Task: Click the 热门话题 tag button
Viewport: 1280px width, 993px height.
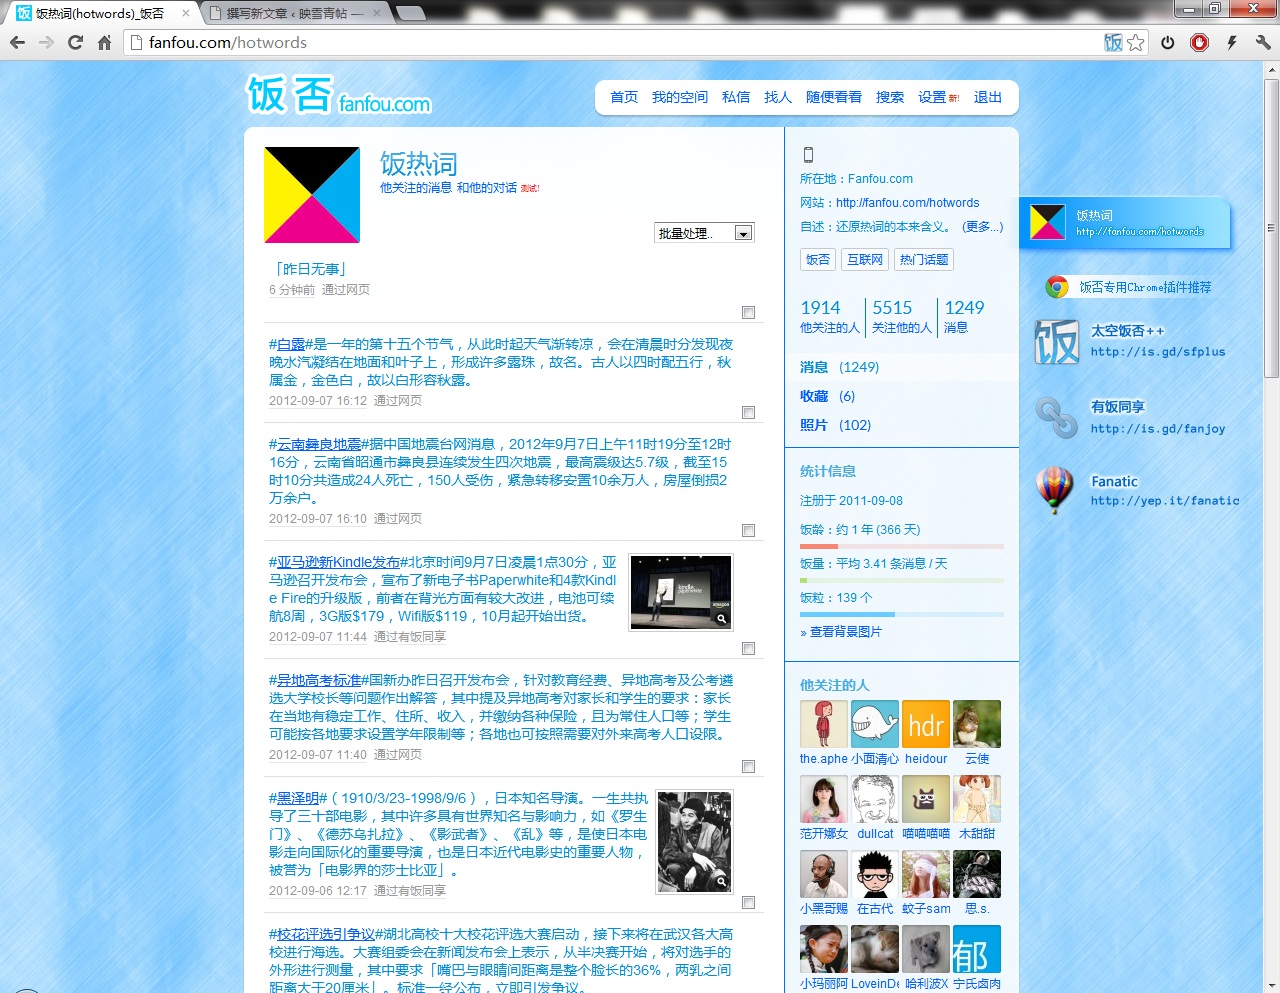Action: 924,260
